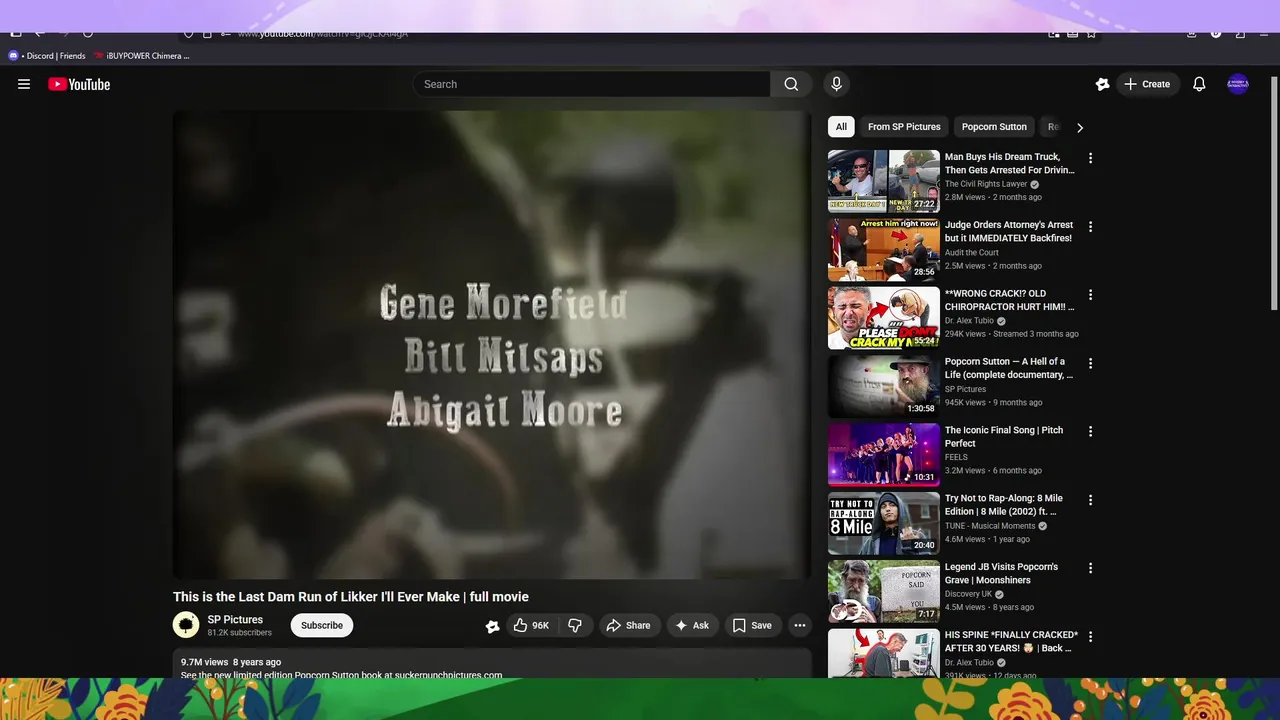
Task: Ask about the video
Action: pyautogui.click(x=692, y=625)
